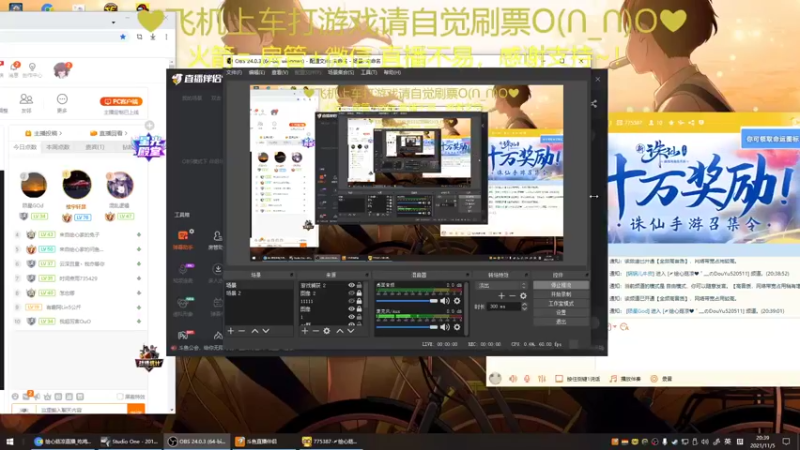This screenshot has width=800, height=450.
Task: Click 你可领取命运图标 blue banner button
Action: tap(771, 139)
